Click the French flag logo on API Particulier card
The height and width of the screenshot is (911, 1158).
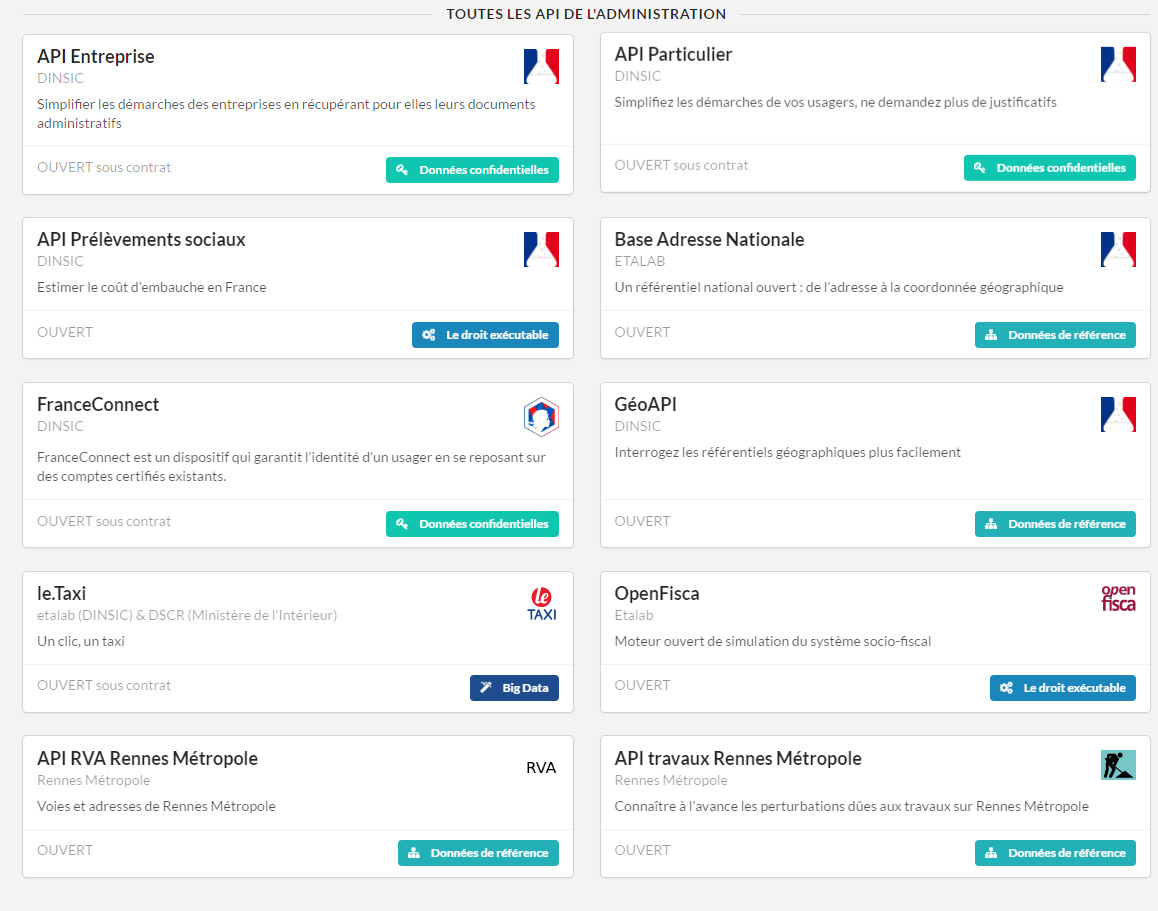click(1118, 64)
